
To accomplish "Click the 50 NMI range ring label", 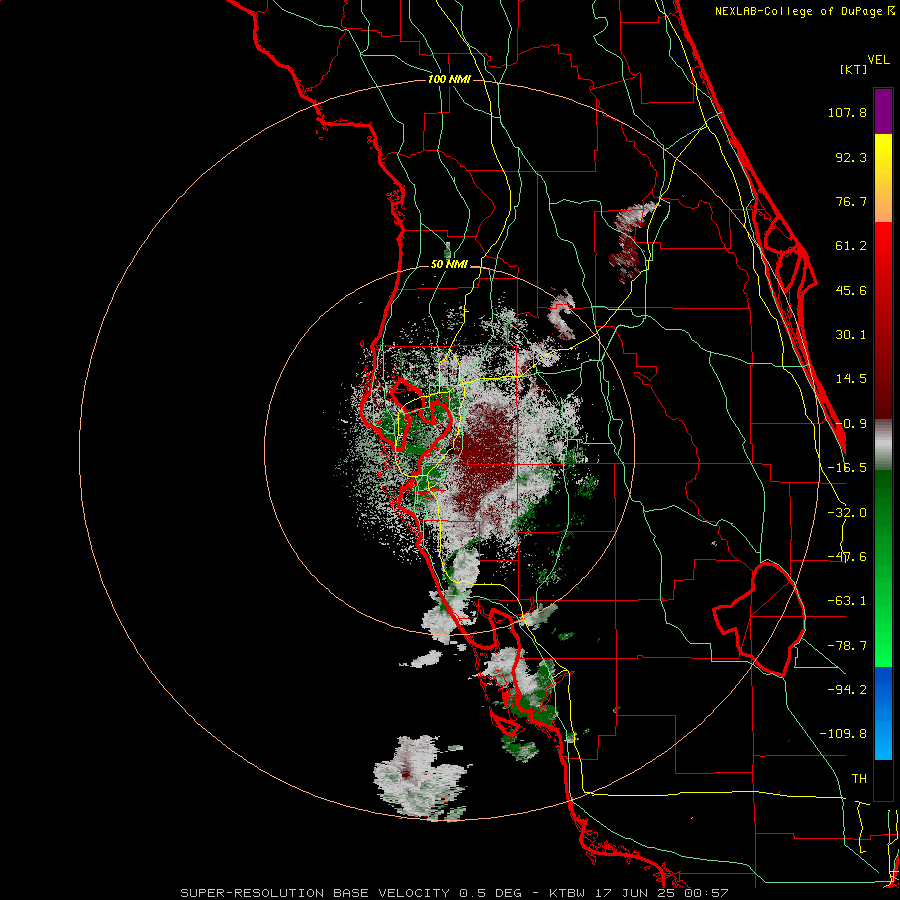I will [x=449, y=265].
